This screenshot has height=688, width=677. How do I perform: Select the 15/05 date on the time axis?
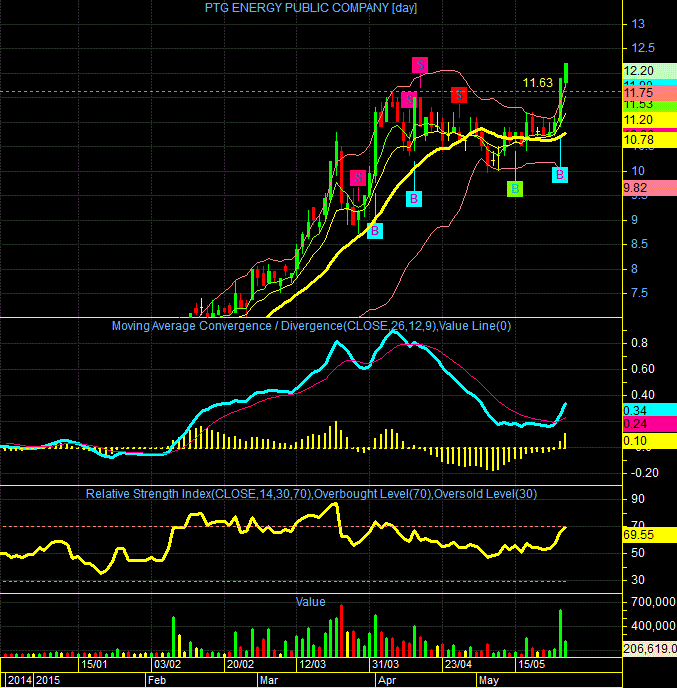[531, 664]
